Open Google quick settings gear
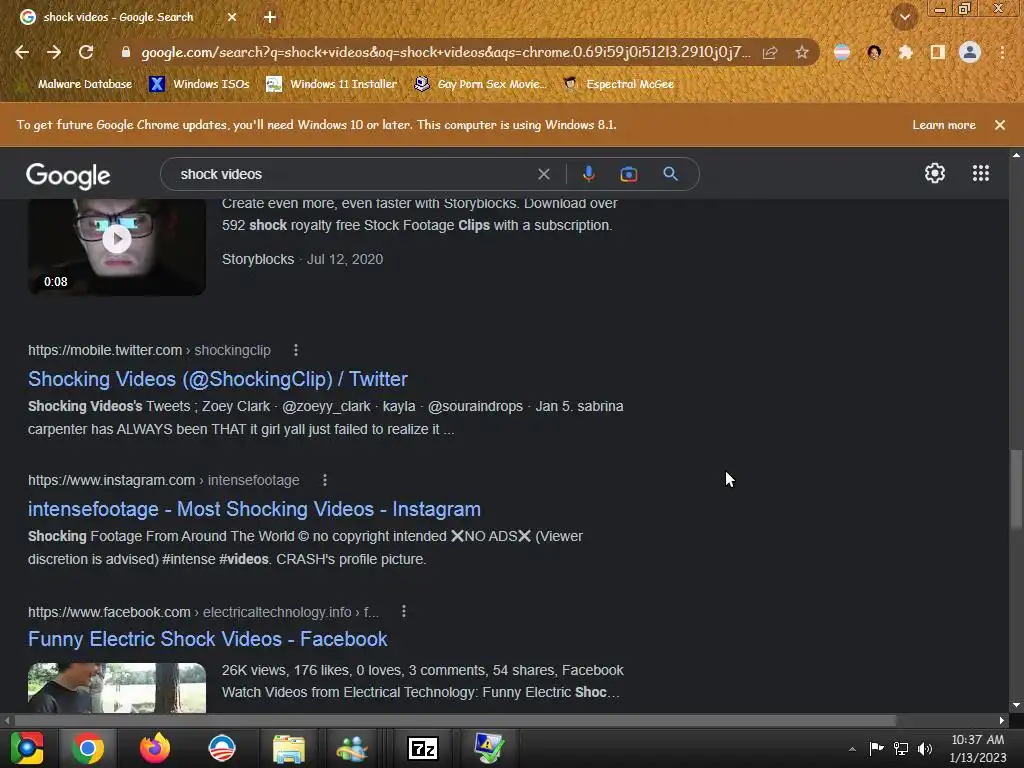The image size is (1024, 768). 935,173
